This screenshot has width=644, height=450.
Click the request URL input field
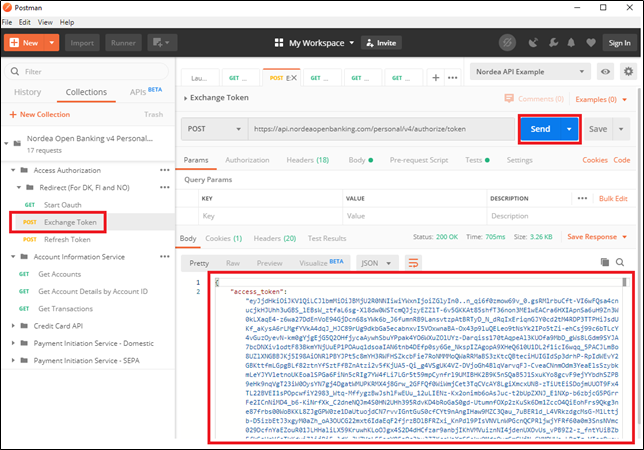tap(381, 129)
